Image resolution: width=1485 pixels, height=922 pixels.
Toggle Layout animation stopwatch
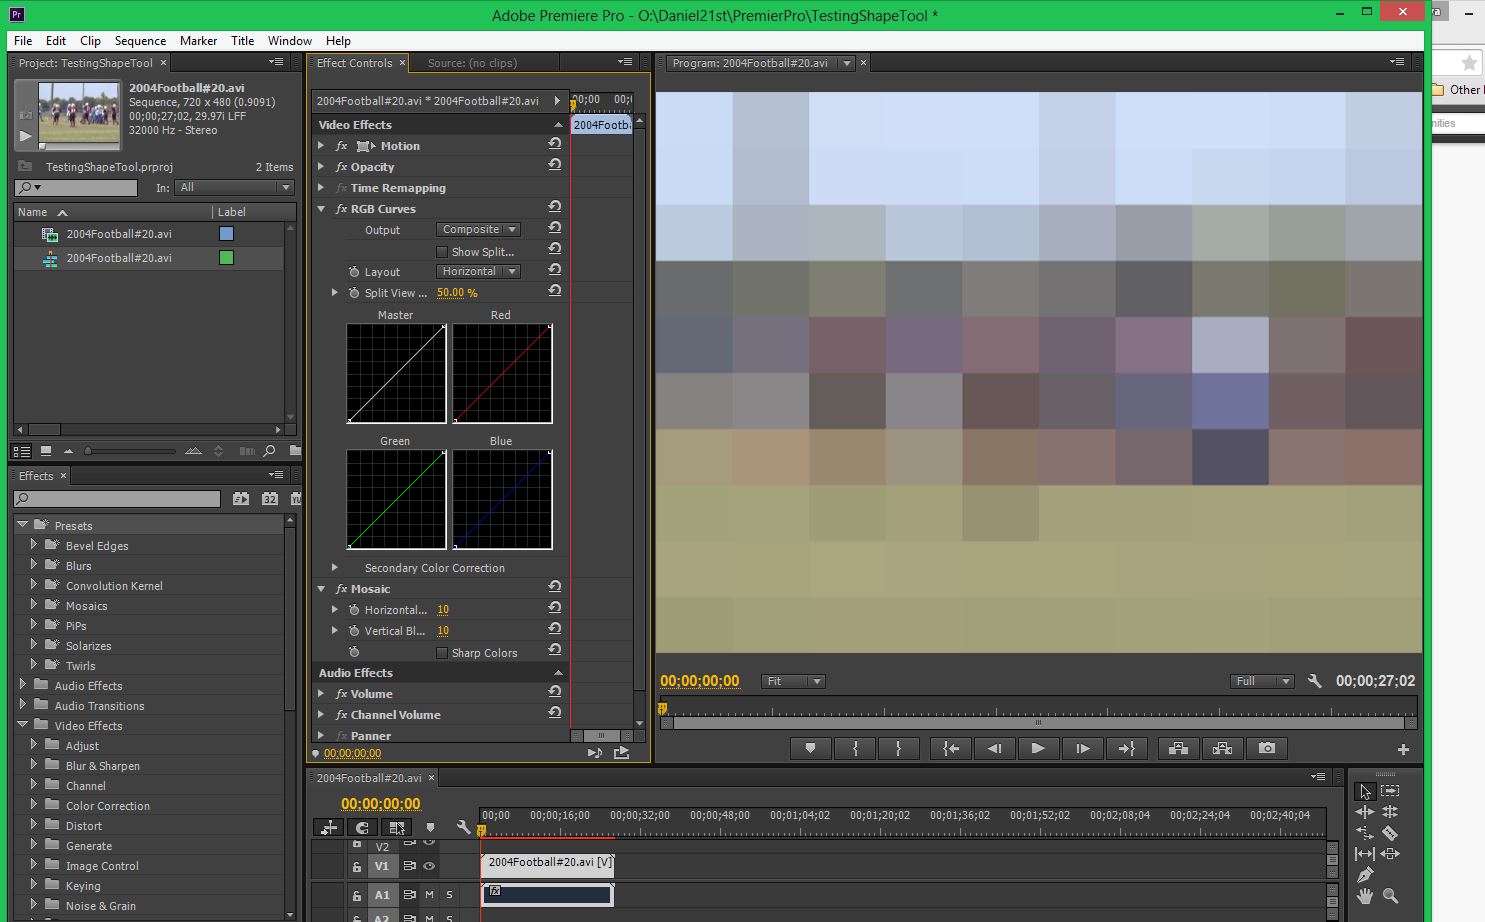click(354, 272)
